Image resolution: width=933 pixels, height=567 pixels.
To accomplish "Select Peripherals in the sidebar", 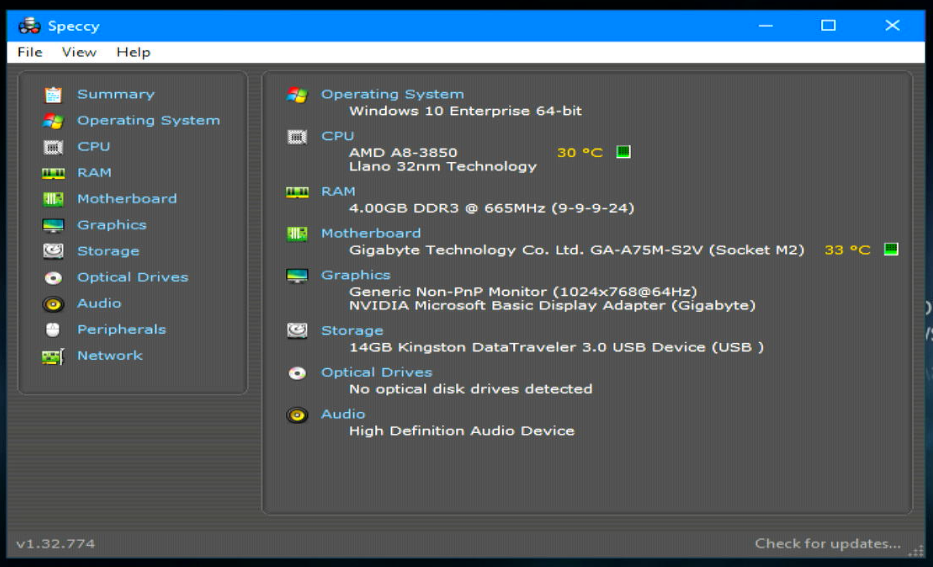I will (x=121, y=330).
